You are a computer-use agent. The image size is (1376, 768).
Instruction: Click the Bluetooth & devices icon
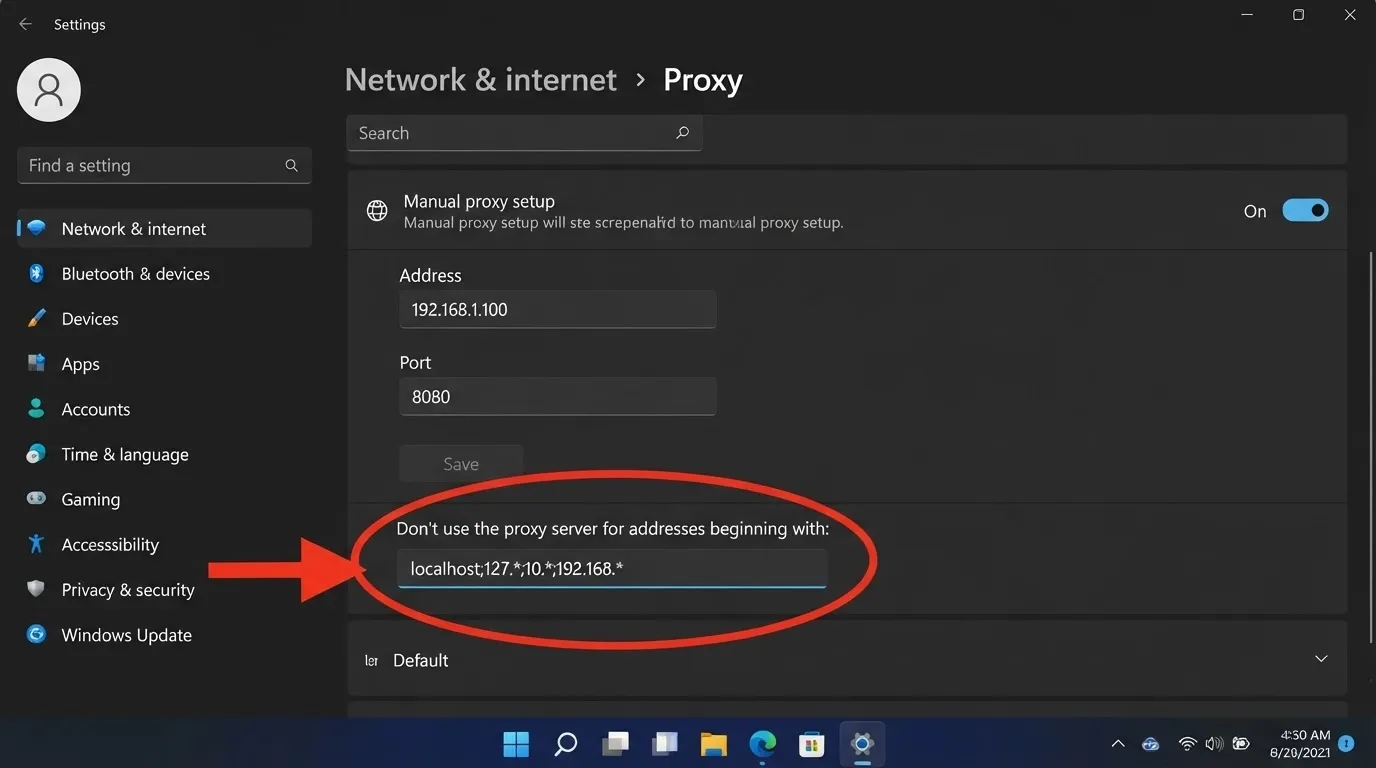(x=37, y=274)
